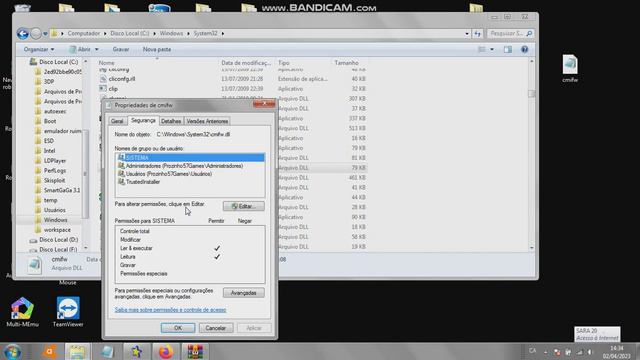The image size is (640, 360).
Task: Go back with the Explorer back arrow
Action: tap(23, 33)
